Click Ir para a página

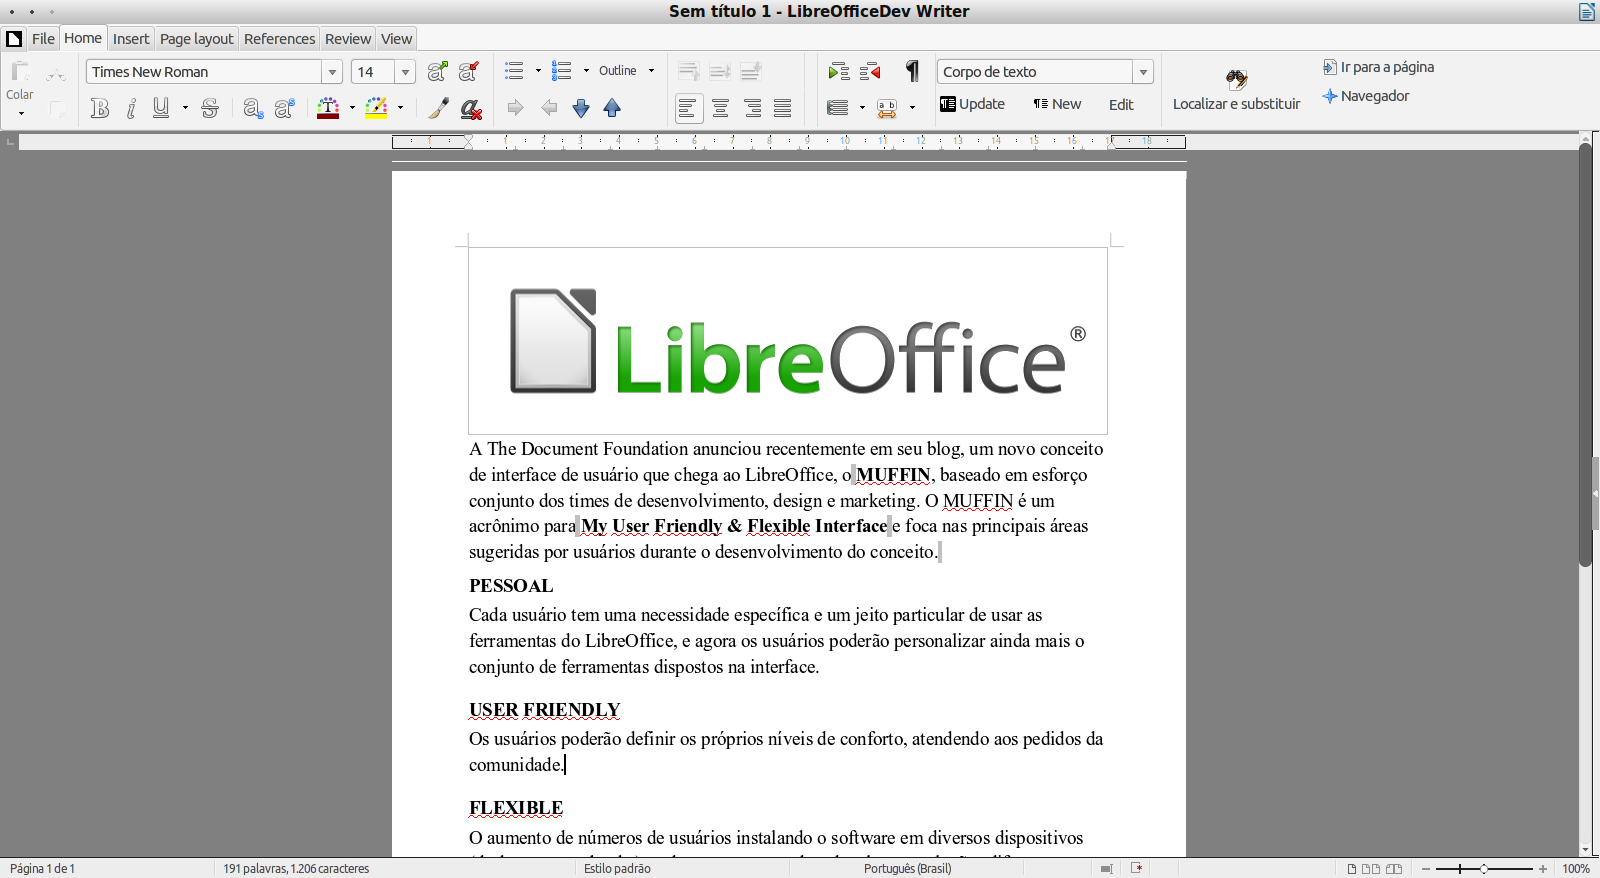tap(1378, 67)
